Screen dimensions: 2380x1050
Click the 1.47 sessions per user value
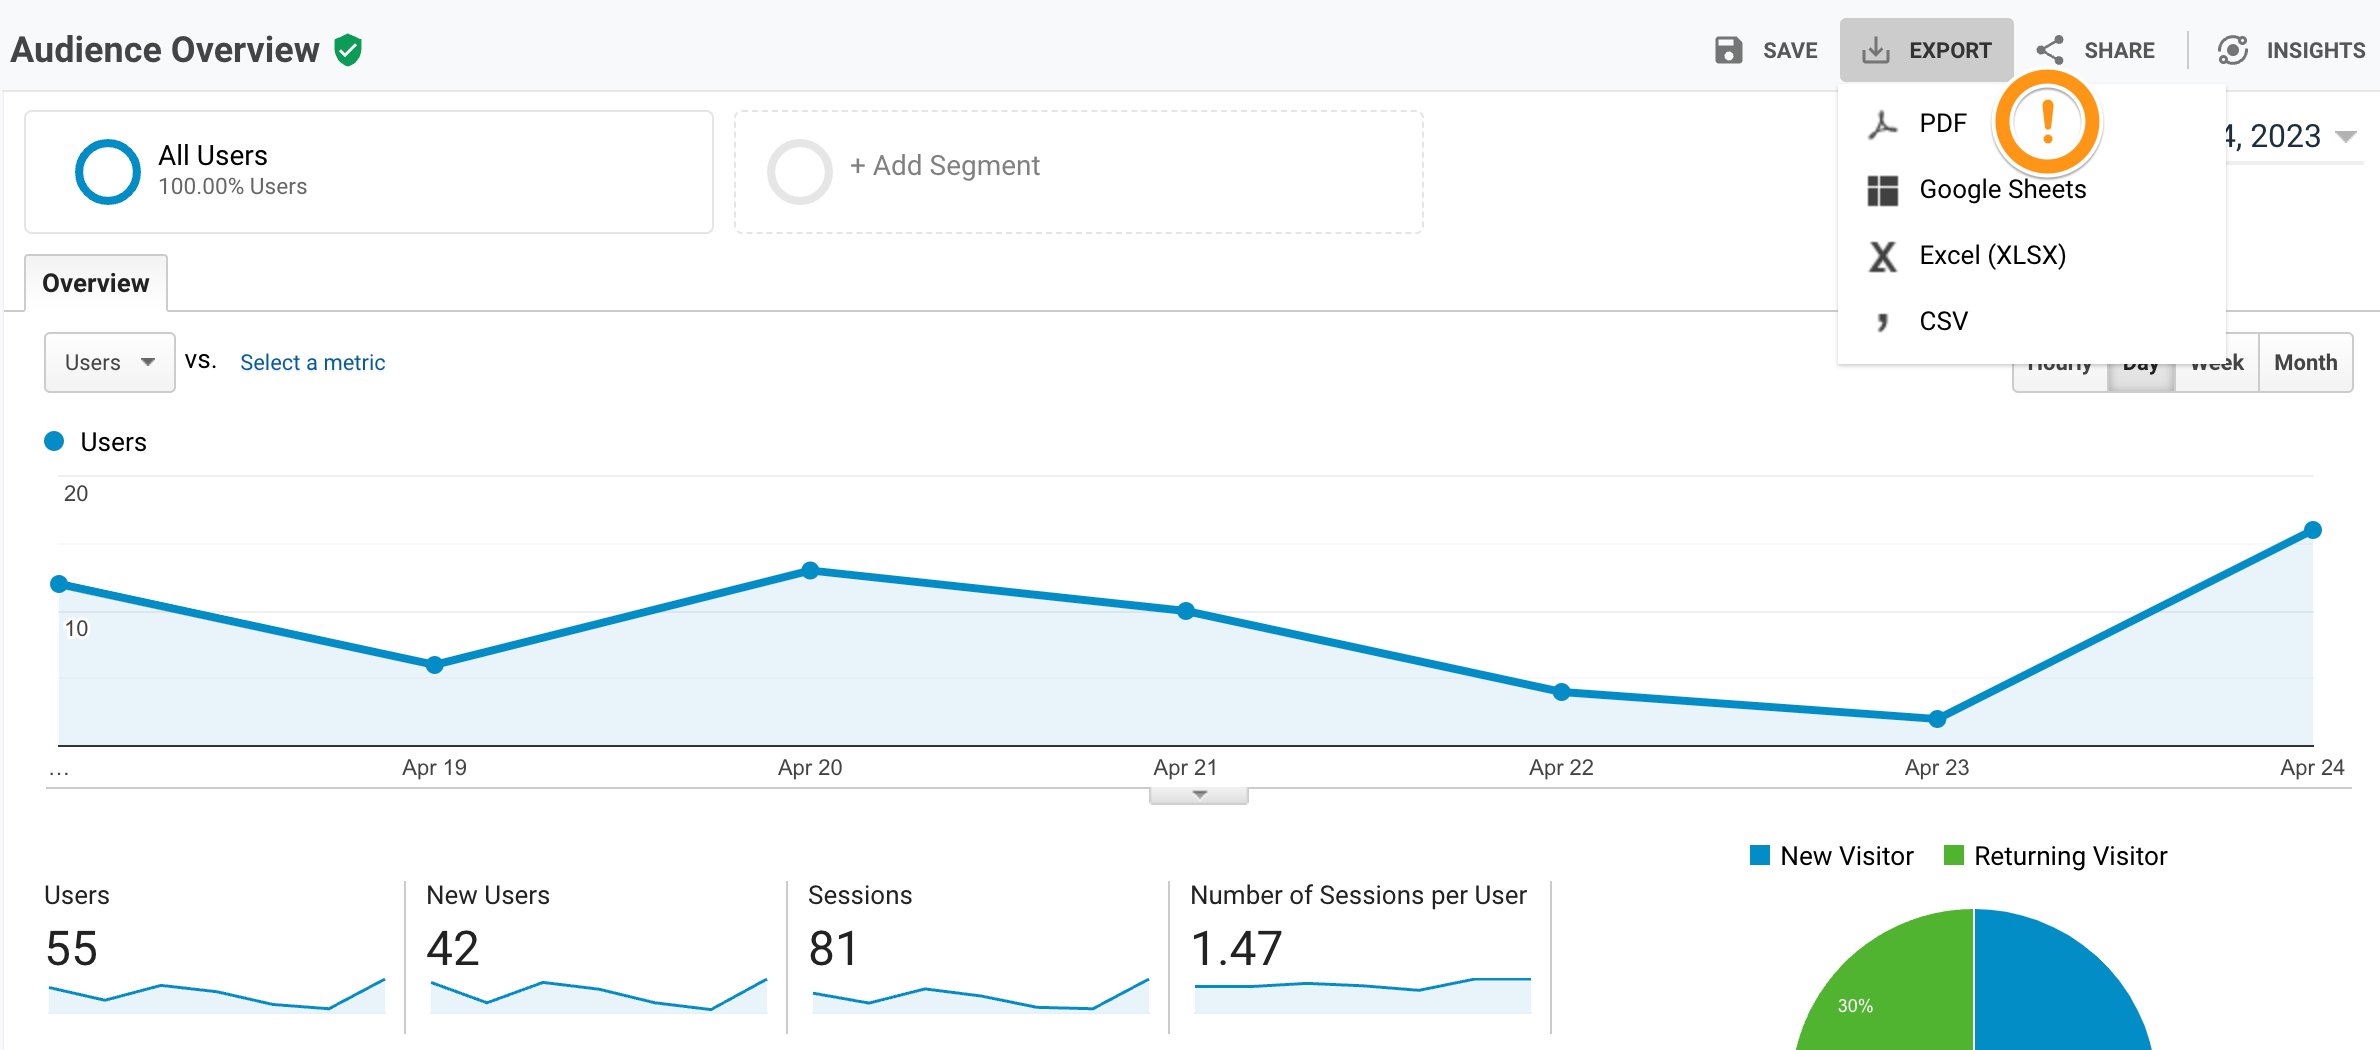1236,948
